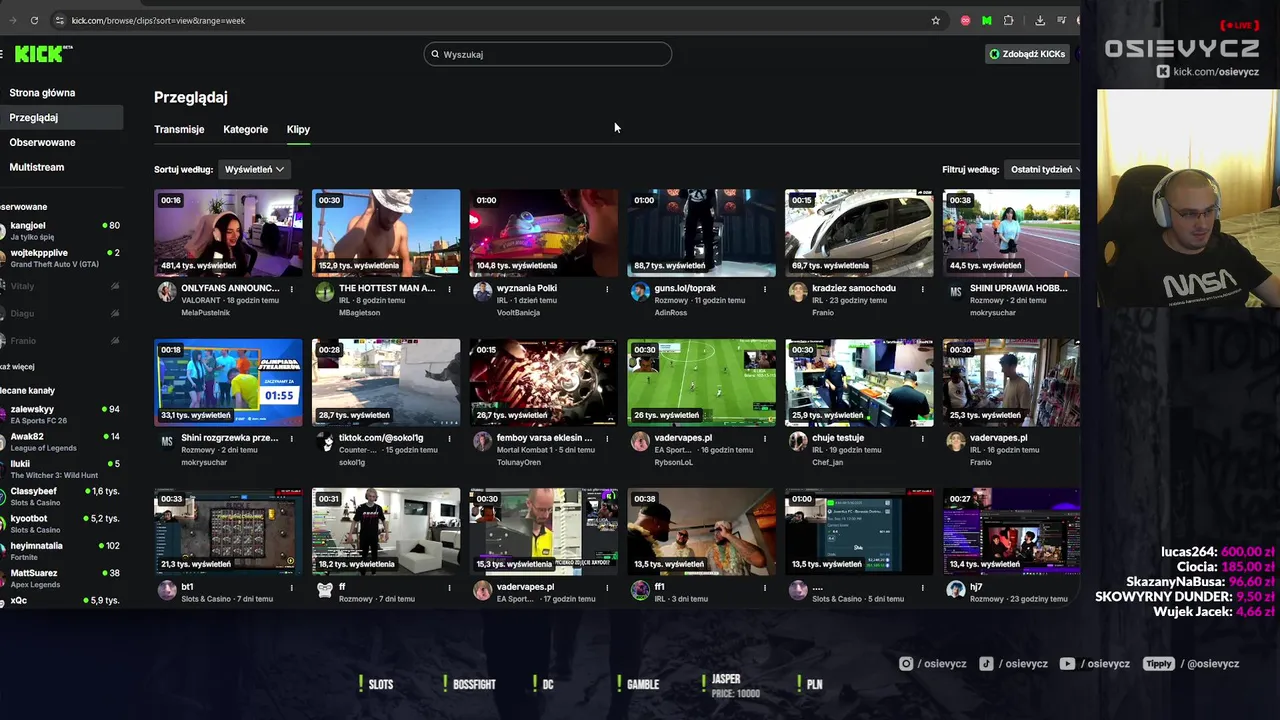The height and width of the screenshot is (720, 1280).
Task: Click 'TolunayOren' channel name text
Action: tap(519, 462)
